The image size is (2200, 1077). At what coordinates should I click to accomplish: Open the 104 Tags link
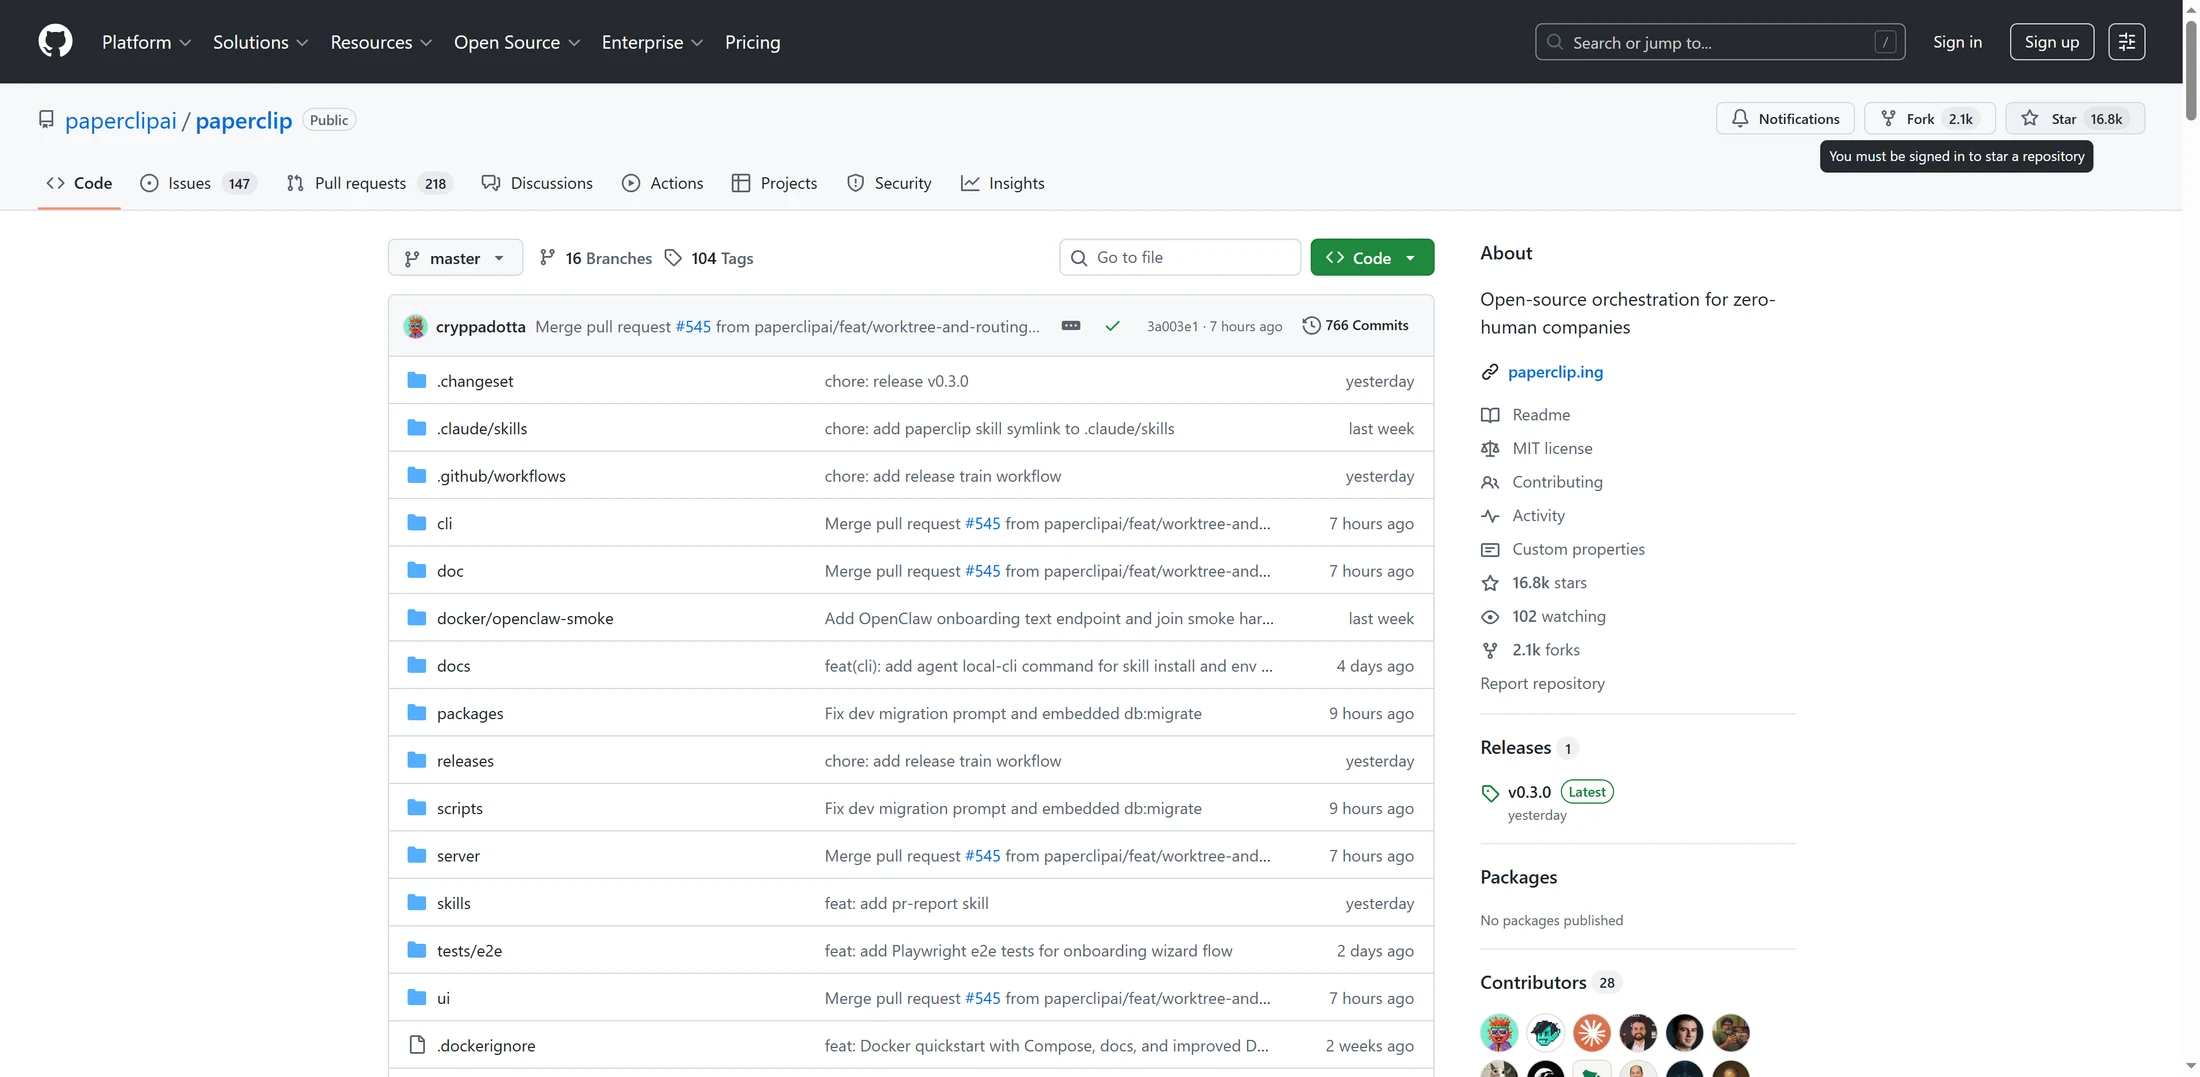pyautogui.click(x=709, y=258)
